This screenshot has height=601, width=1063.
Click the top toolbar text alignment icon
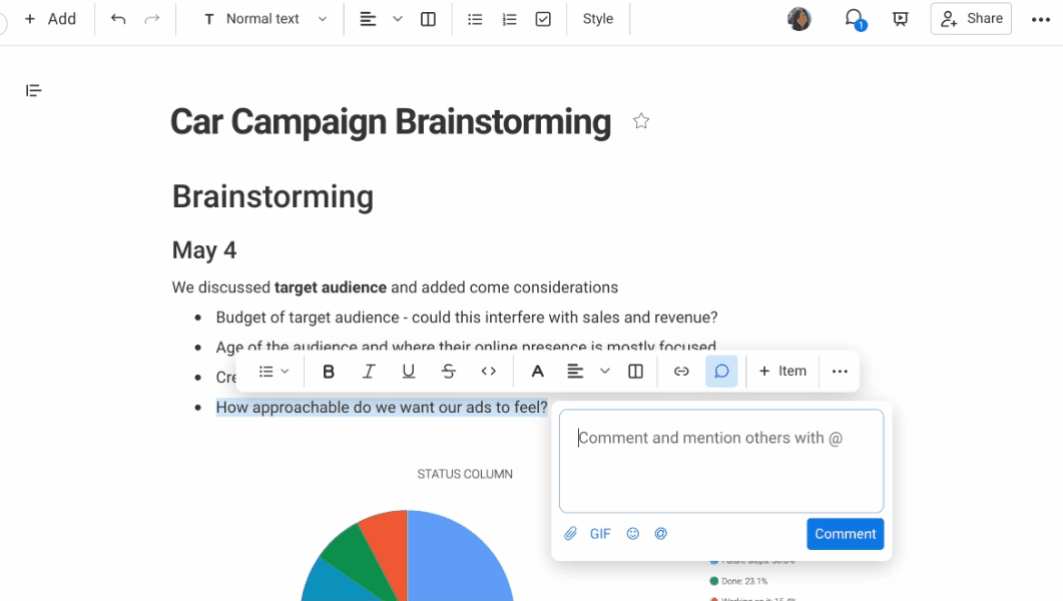pos(367,19)
